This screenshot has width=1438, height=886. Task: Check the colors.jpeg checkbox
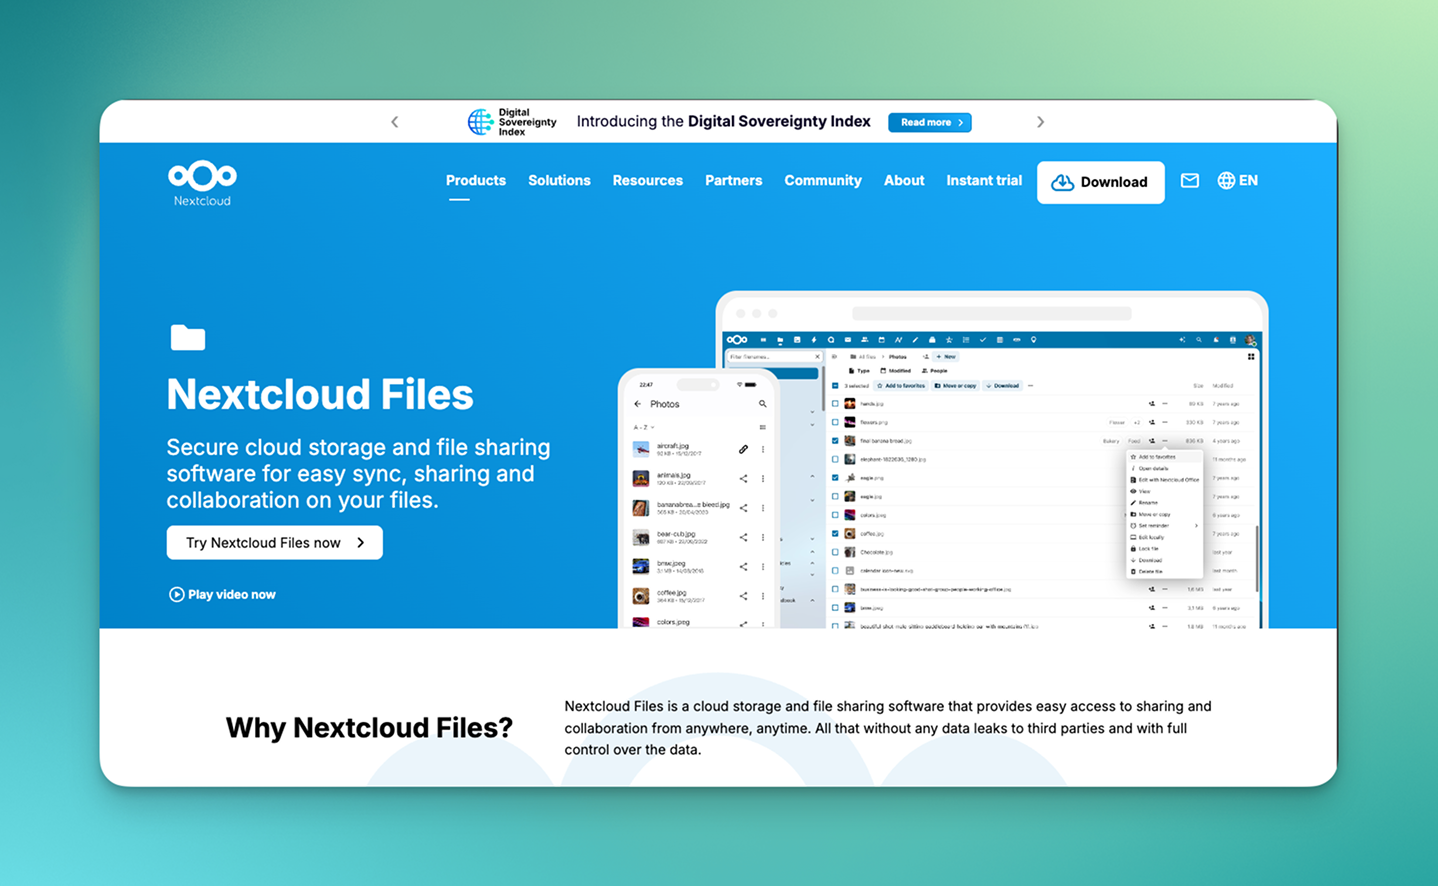[835, 515]
